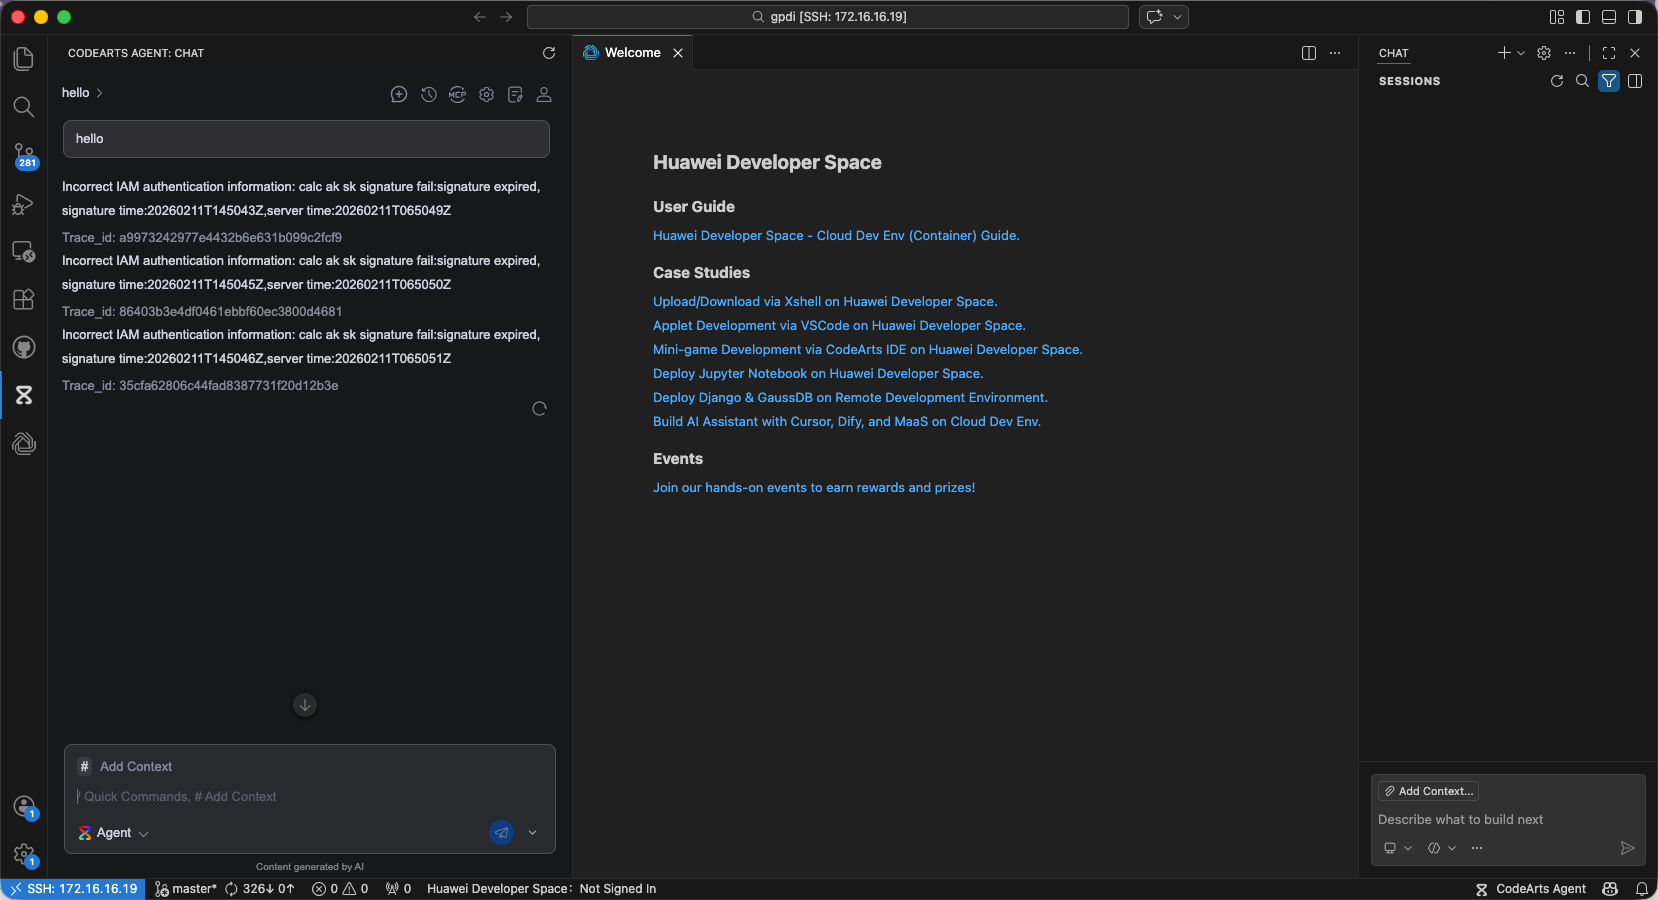This screenshot has width=1658, height=900.
Task: Toggle the primary sidebar layout button
Action: 1583,17
